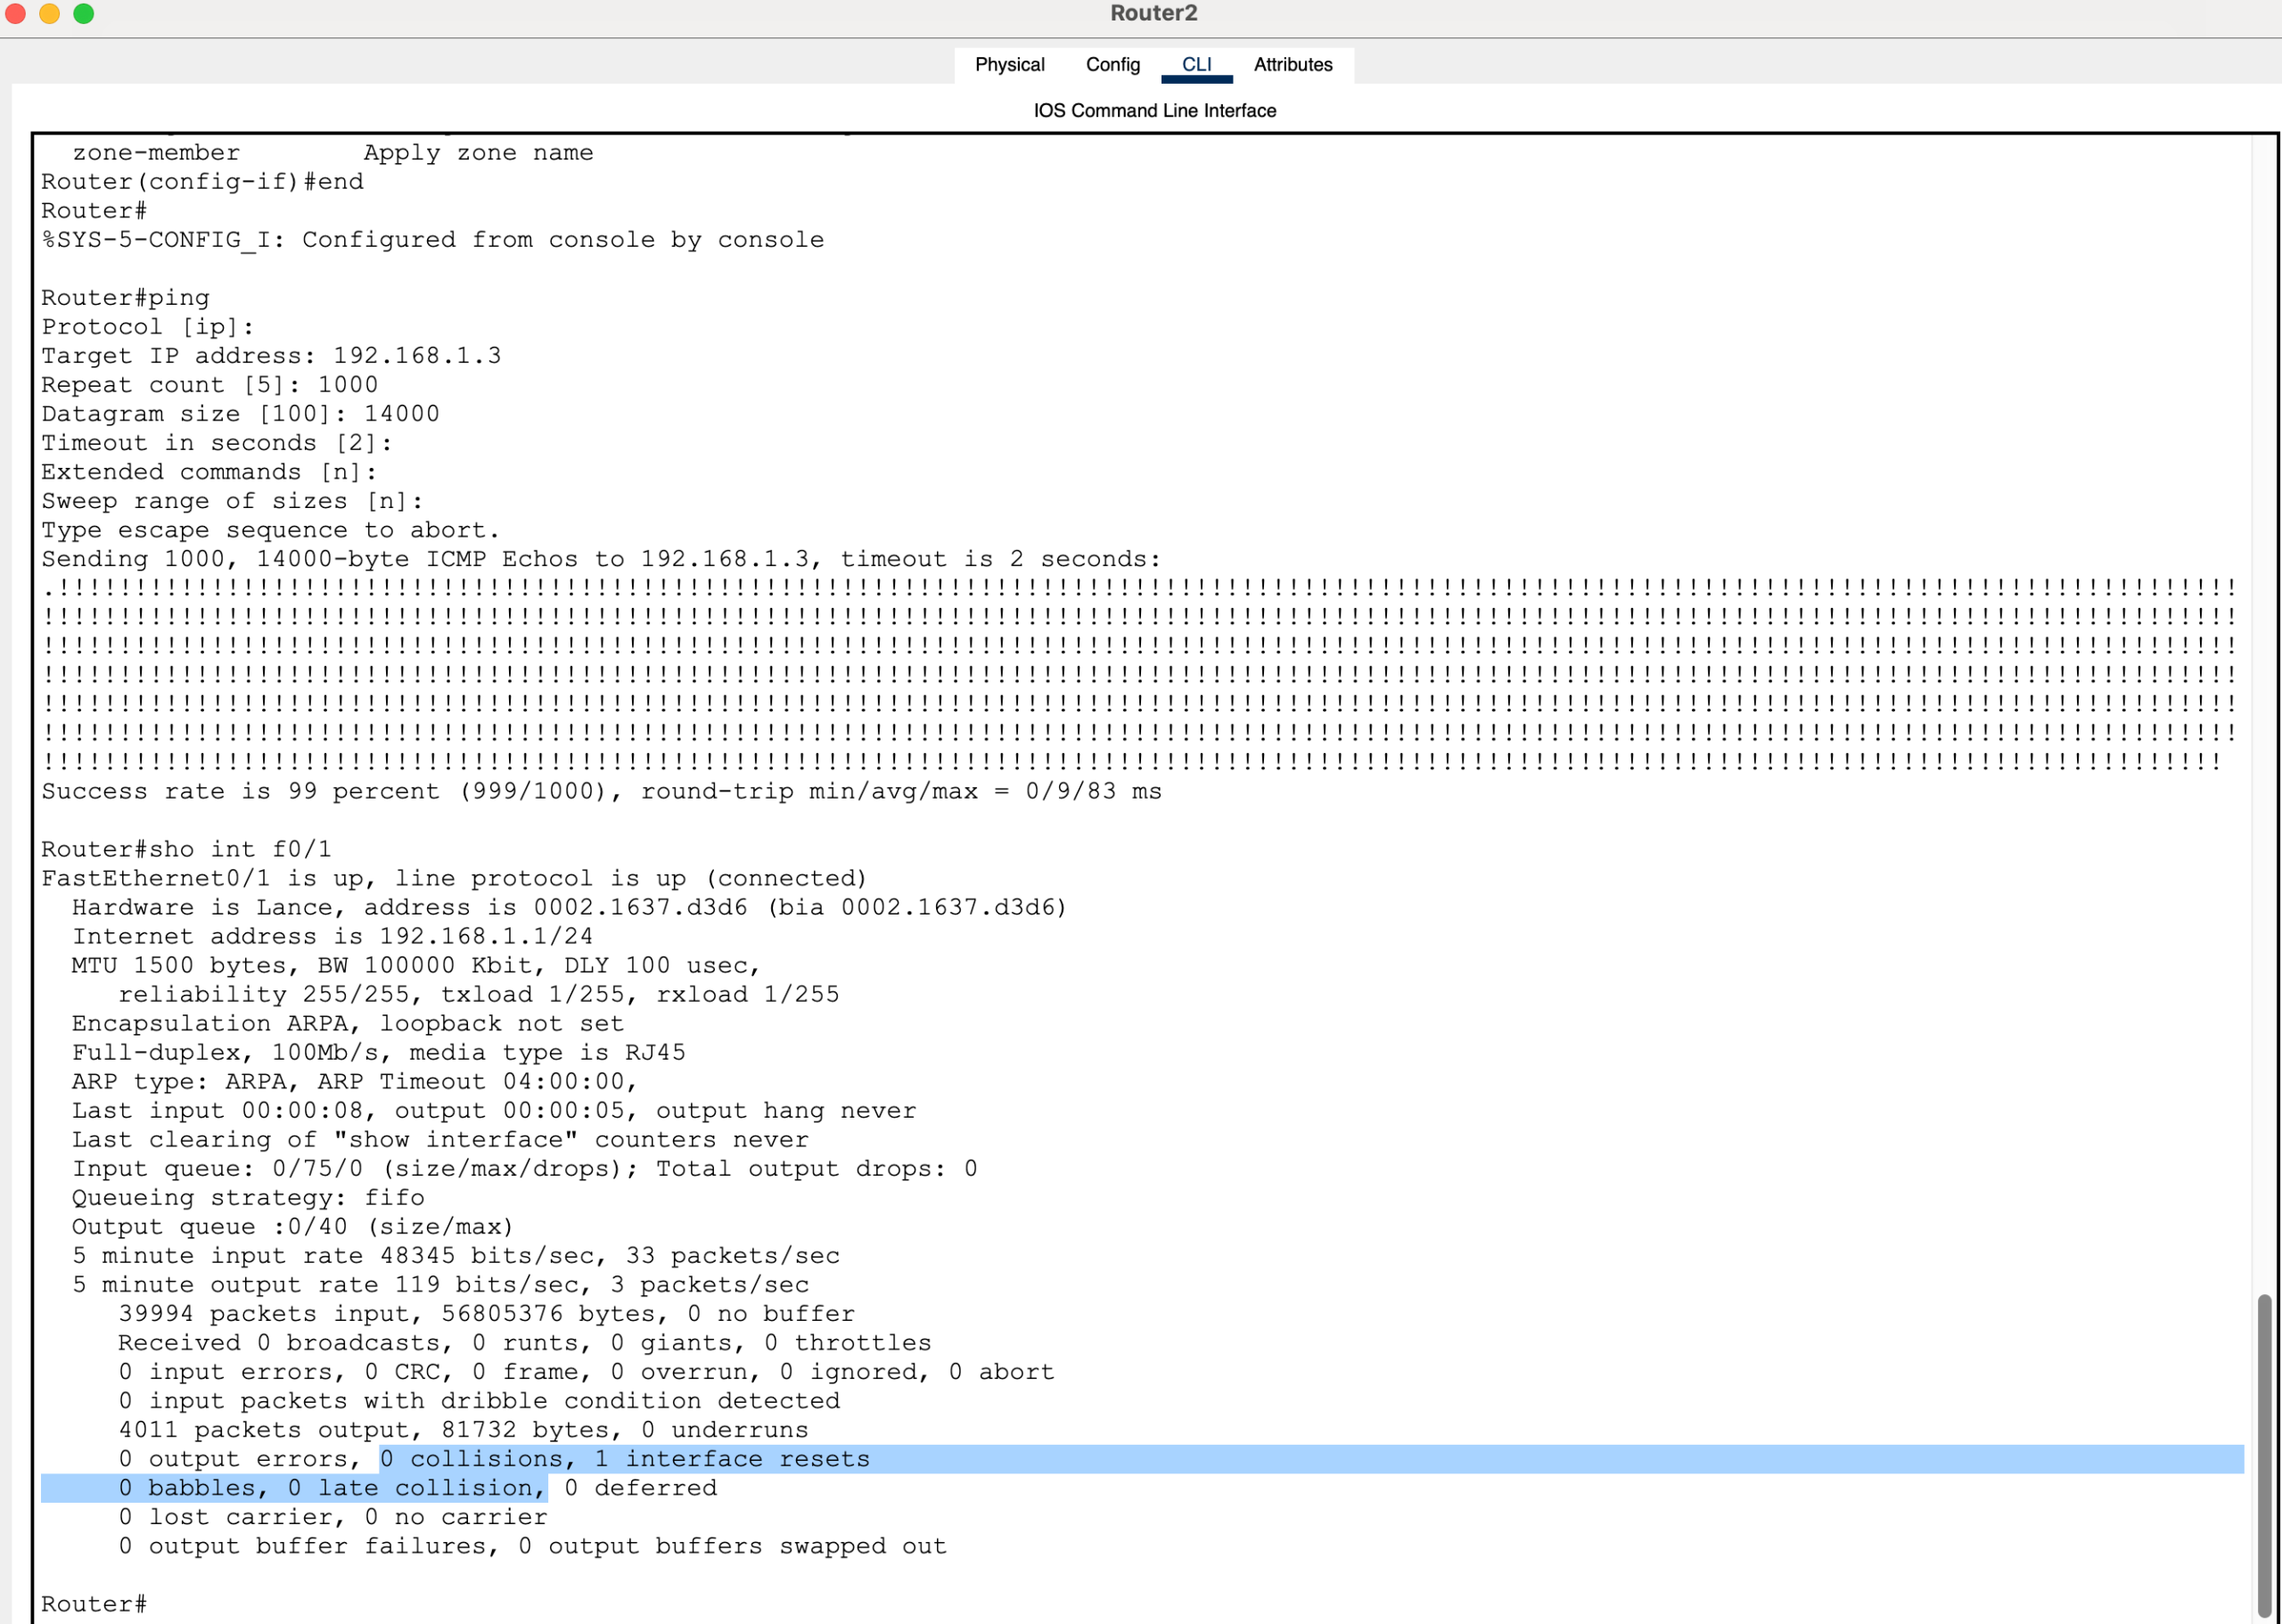2282x1624 pixels.
Task: Click 'reliability 255/255' line
Action: click(x=479, y=994)
